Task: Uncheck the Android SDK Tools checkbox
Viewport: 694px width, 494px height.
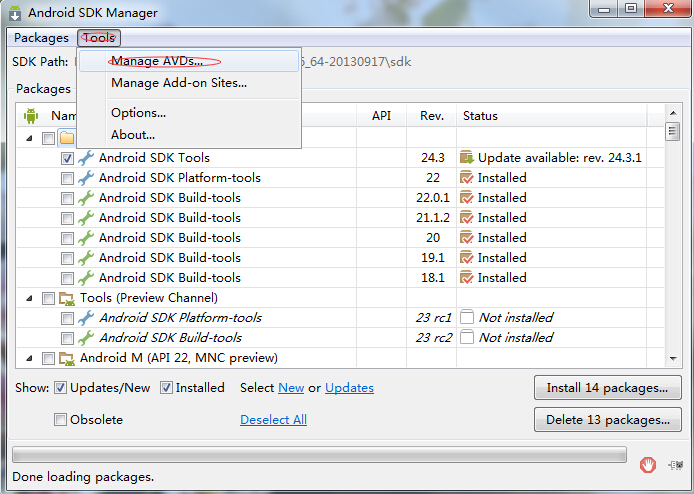Action: click(x=67, y=158)
